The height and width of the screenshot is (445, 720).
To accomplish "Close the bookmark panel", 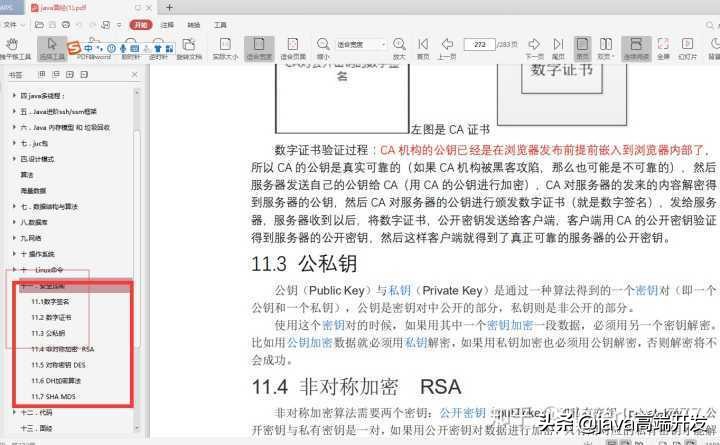I will tap(135, 74).
